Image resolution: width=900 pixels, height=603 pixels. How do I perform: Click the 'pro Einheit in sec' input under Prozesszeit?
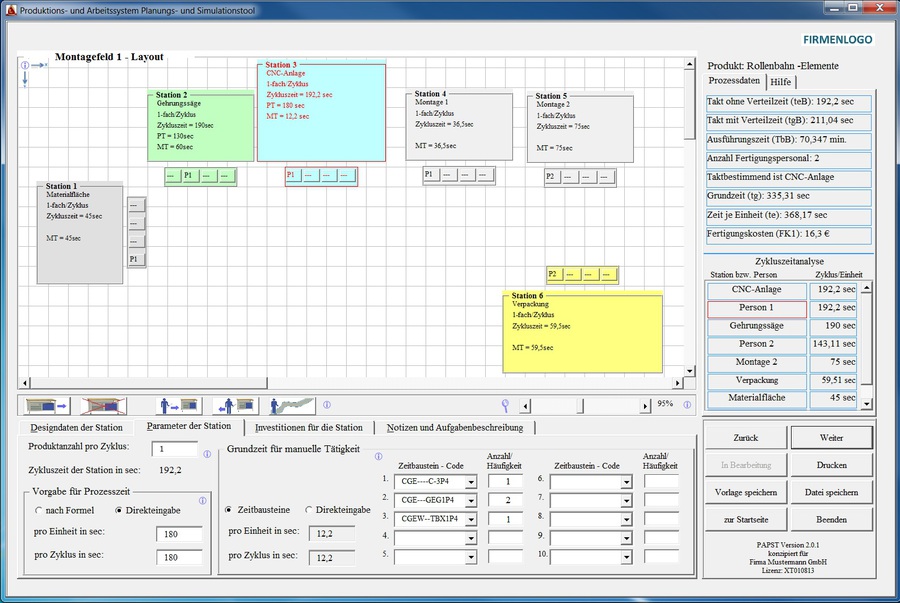[x=179, y=533]
